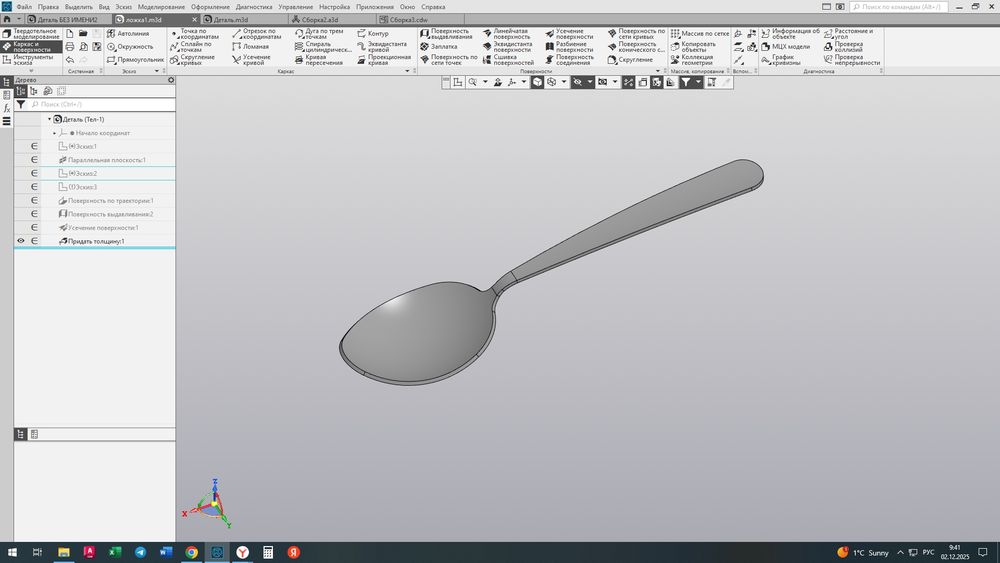Select the Окружность tool
Viewport: 1000px width, 563px height.
[130, 47]
